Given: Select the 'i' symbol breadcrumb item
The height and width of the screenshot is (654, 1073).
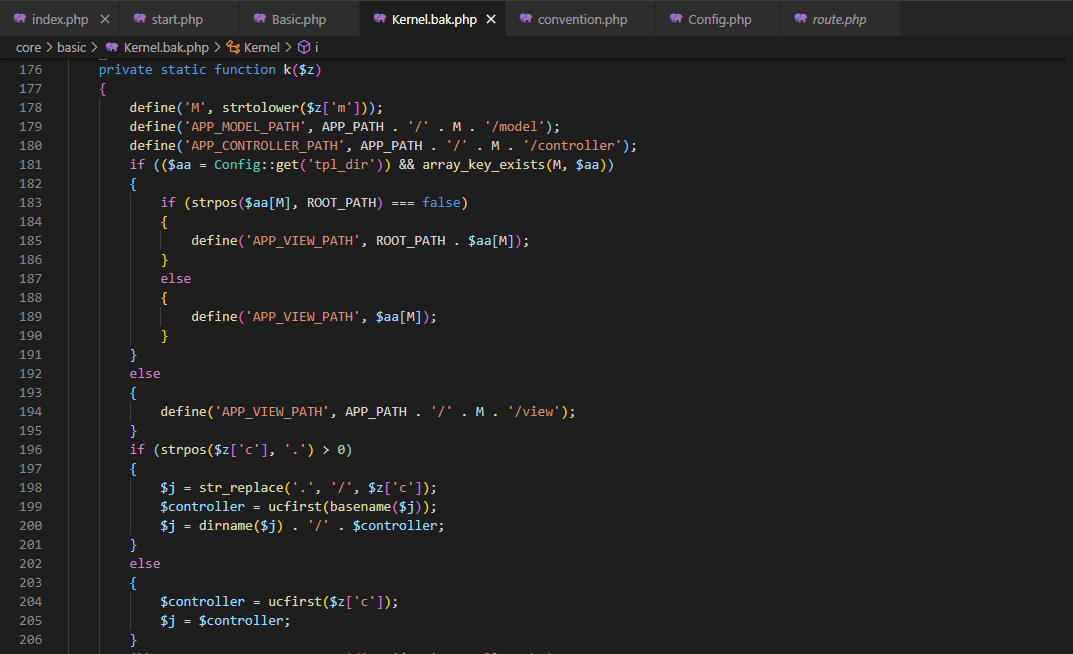Looking at the screenshot, I should tap(316, 47).
